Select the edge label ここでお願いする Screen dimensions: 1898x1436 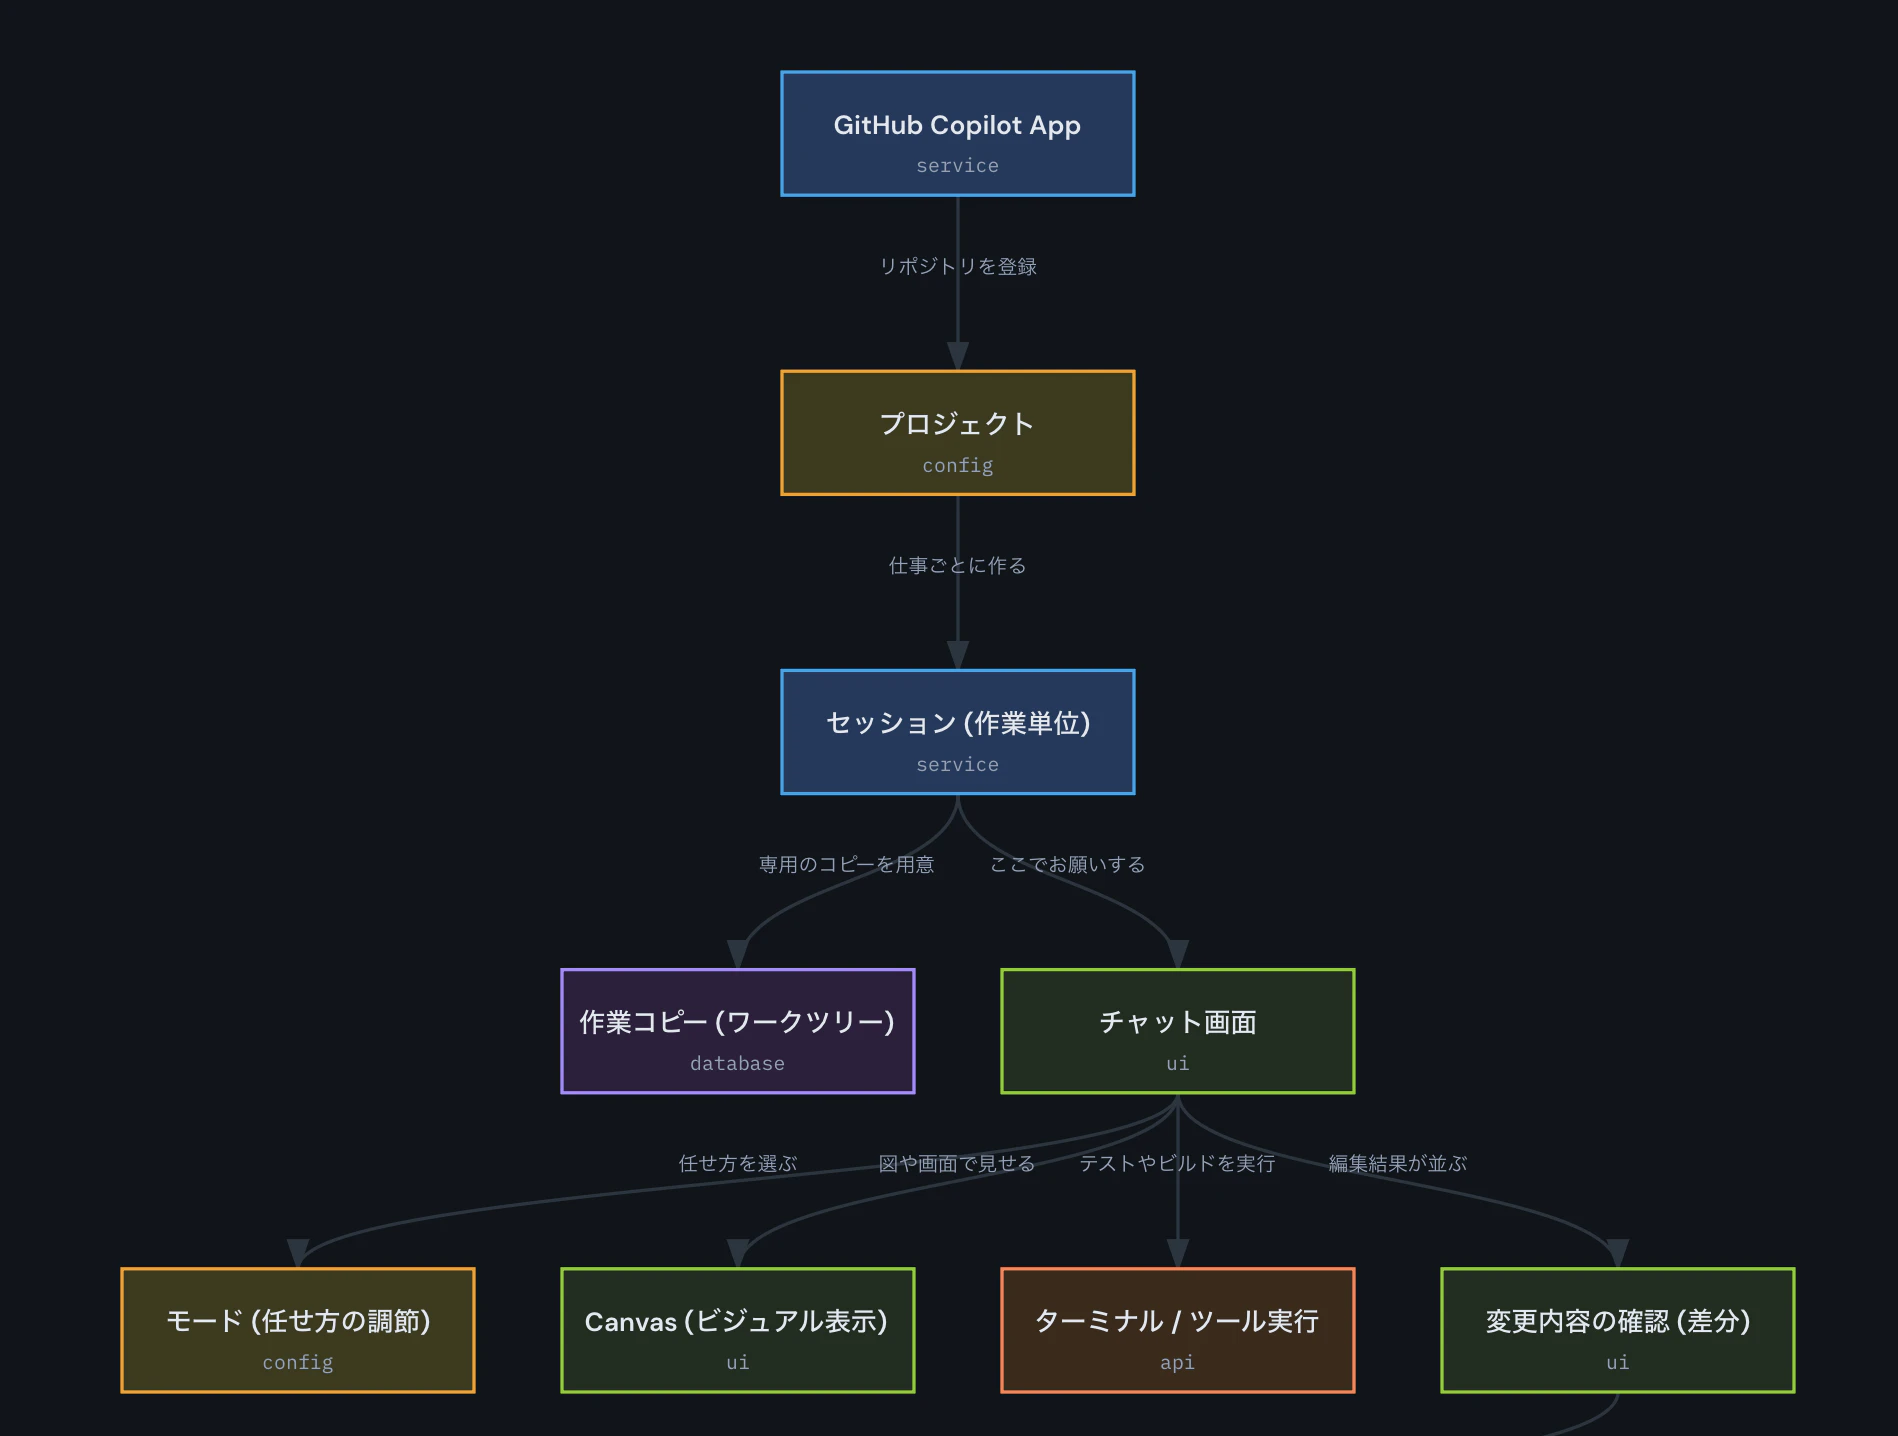point(1068,864)
